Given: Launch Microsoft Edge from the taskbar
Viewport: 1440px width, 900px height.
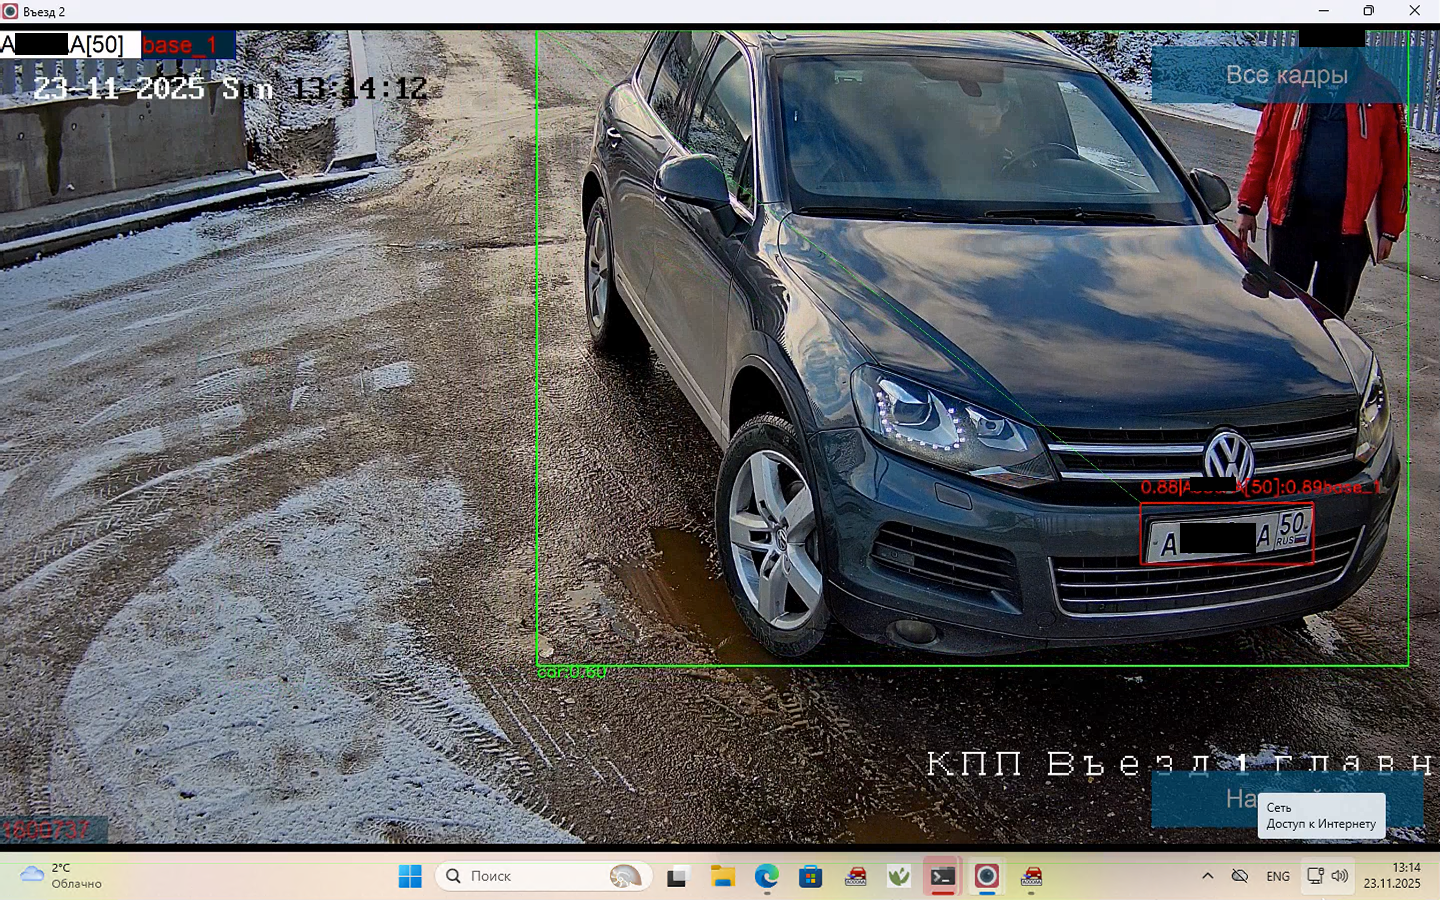Looking at the screenshot, I should [x=767, y=877].
